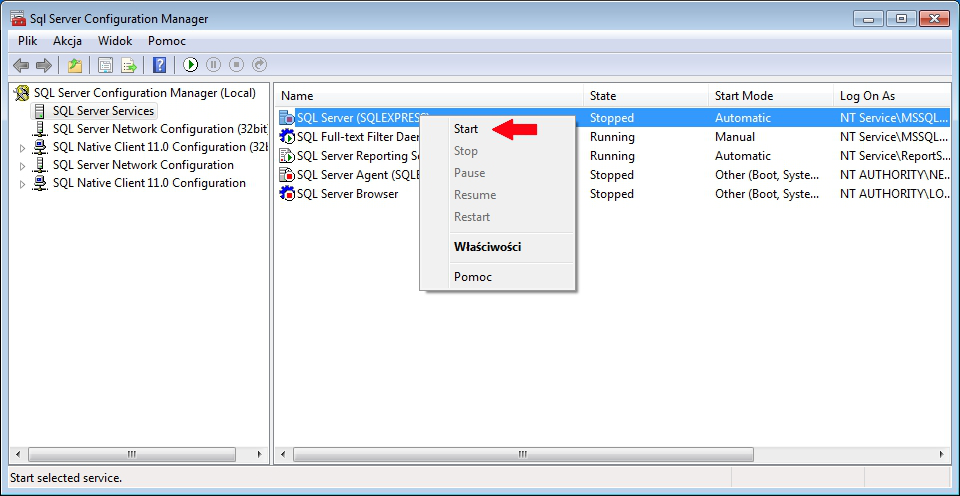Expand SQL Native Client 11.0 Configuration (32bit) node

point(23,148)
